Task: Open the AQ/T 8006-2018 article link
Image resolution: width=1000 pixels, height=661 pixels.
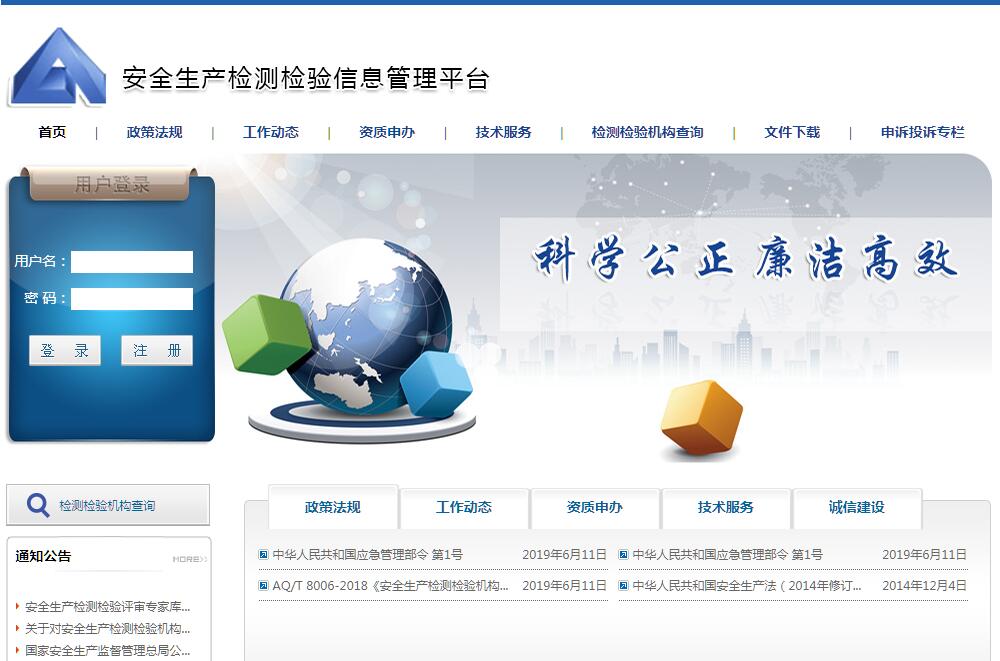Action: 390,586
